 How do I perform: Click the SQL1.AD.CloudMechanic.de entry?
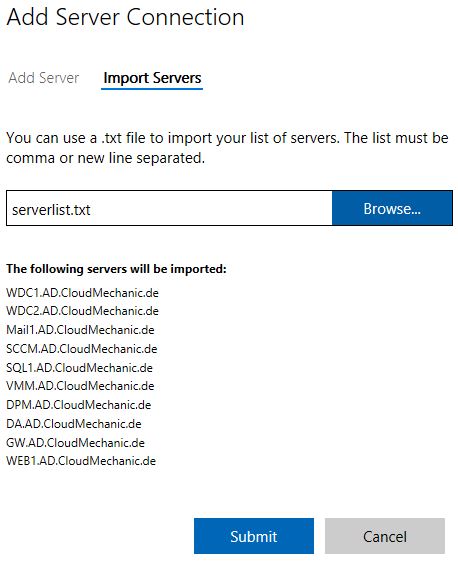tap(80, 368)
